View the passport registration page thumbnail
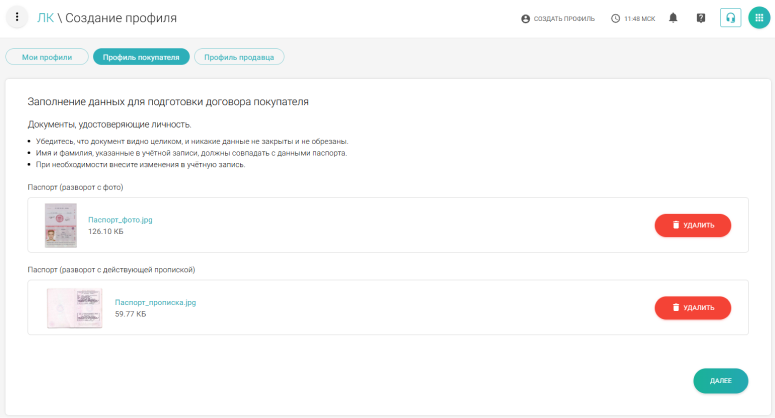The image size is (775, 418). coord(75,307)
